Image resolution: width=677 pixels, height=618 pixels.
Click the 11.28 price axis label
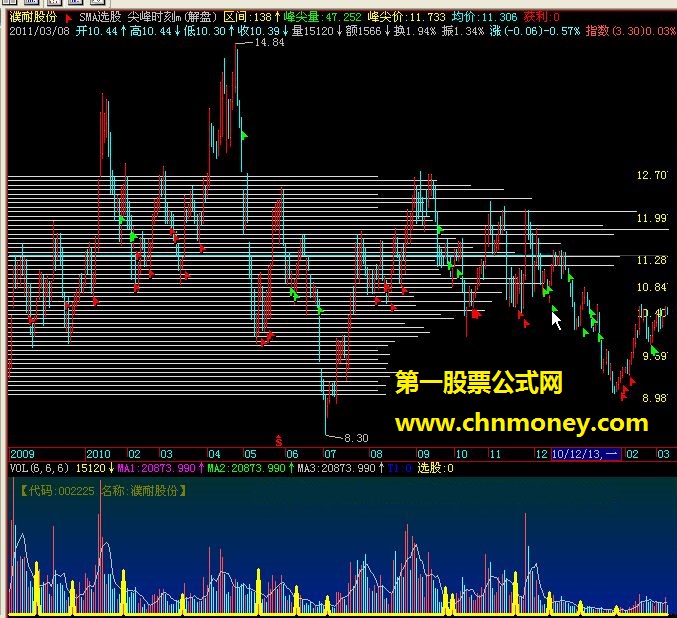(652, 260)
